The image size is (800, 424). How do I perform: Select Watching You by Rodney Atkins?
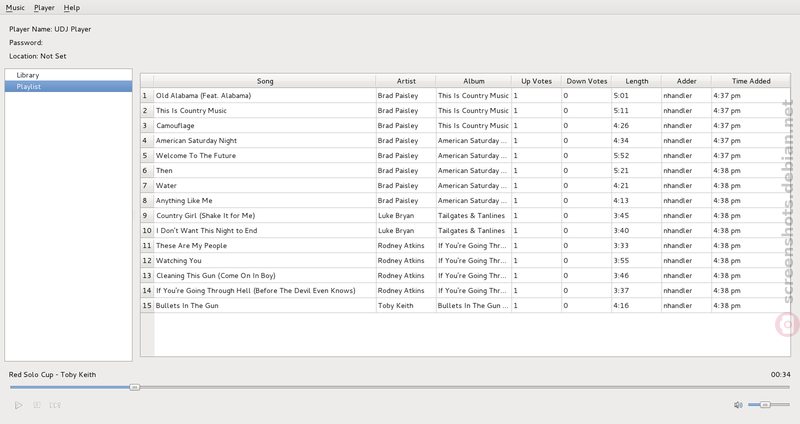(465, 261)
